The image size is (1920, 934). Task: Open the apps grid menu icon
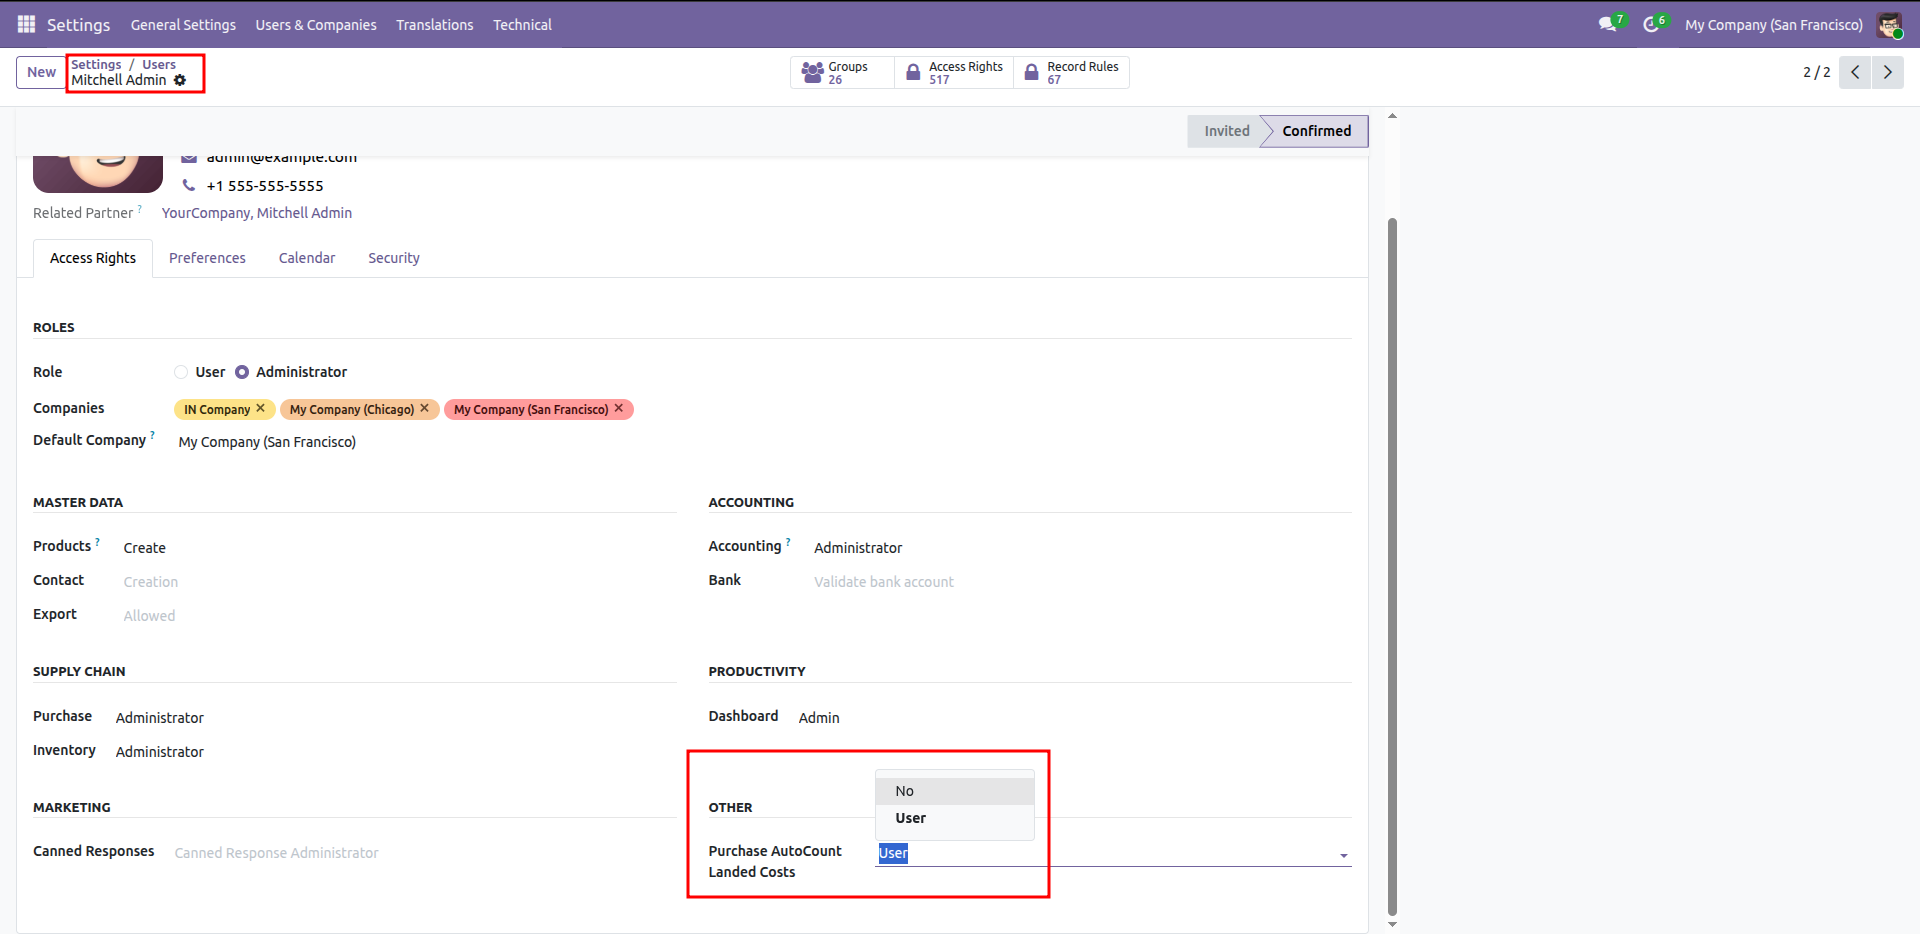[x=26, y=24]
